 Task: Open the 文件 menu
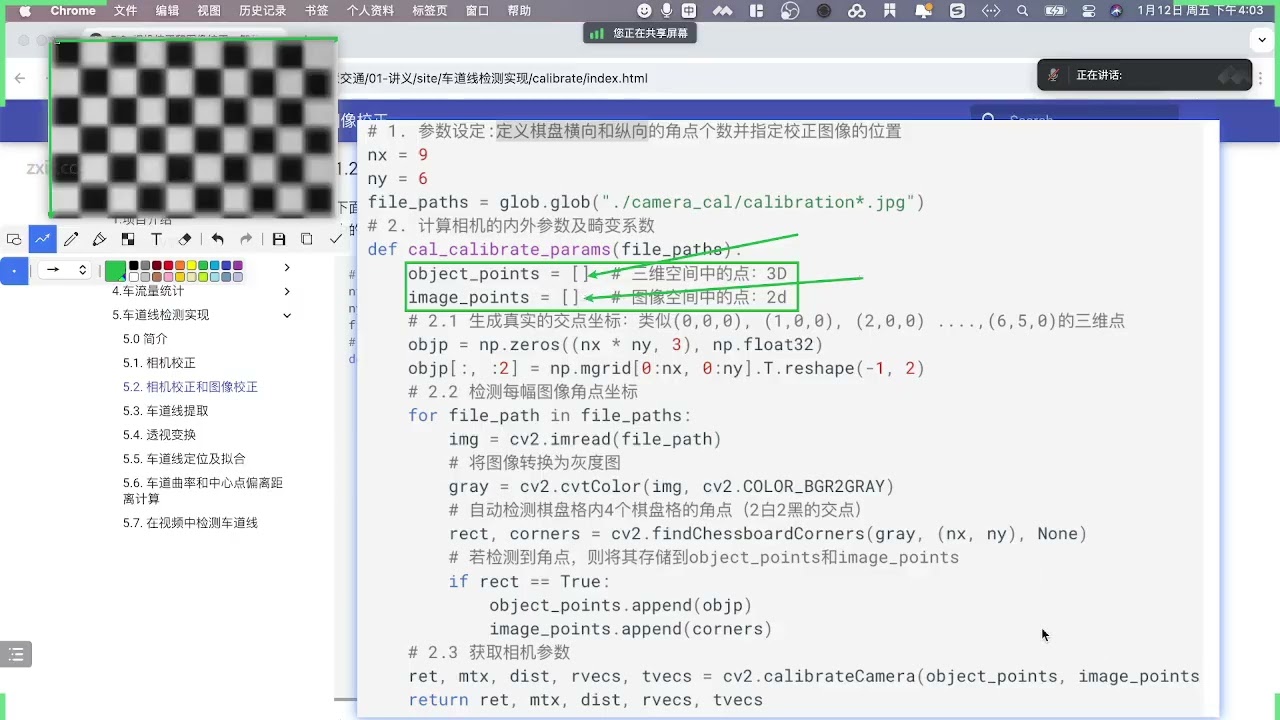(x=125, y=11)
